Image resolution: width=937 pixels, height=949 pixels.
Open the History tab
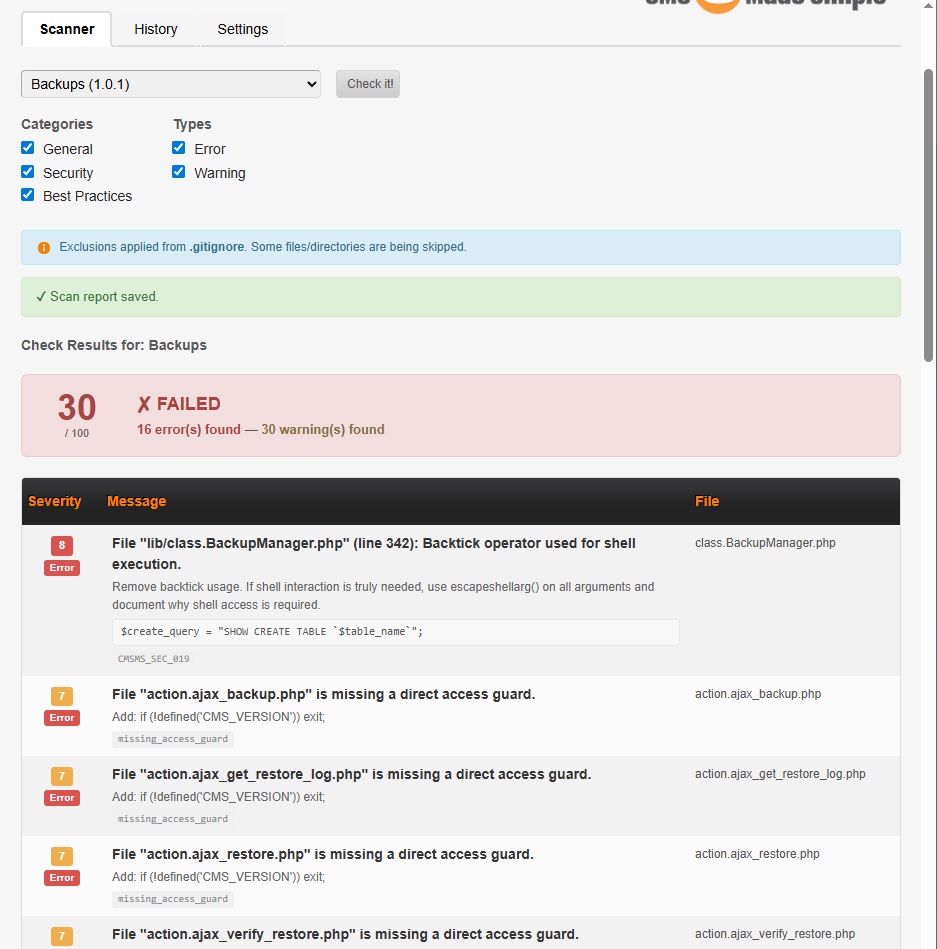pos(156,29)
